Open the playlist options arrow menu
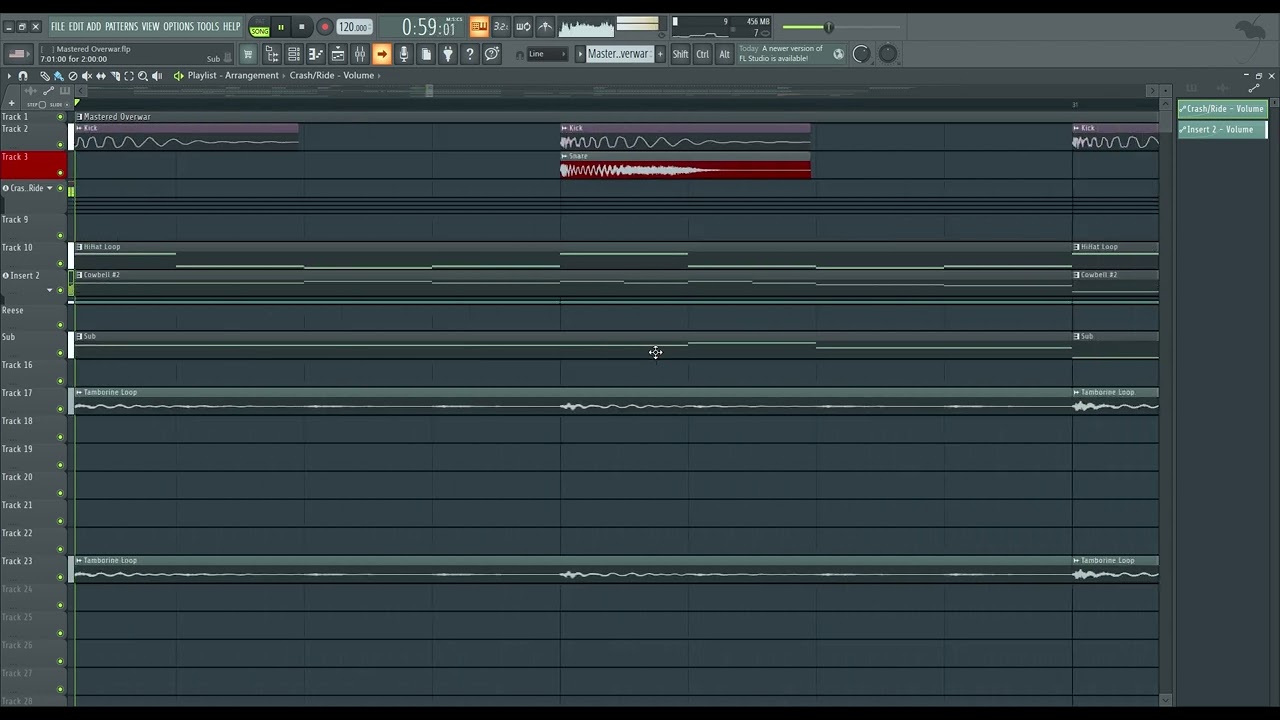 (9, 76)
